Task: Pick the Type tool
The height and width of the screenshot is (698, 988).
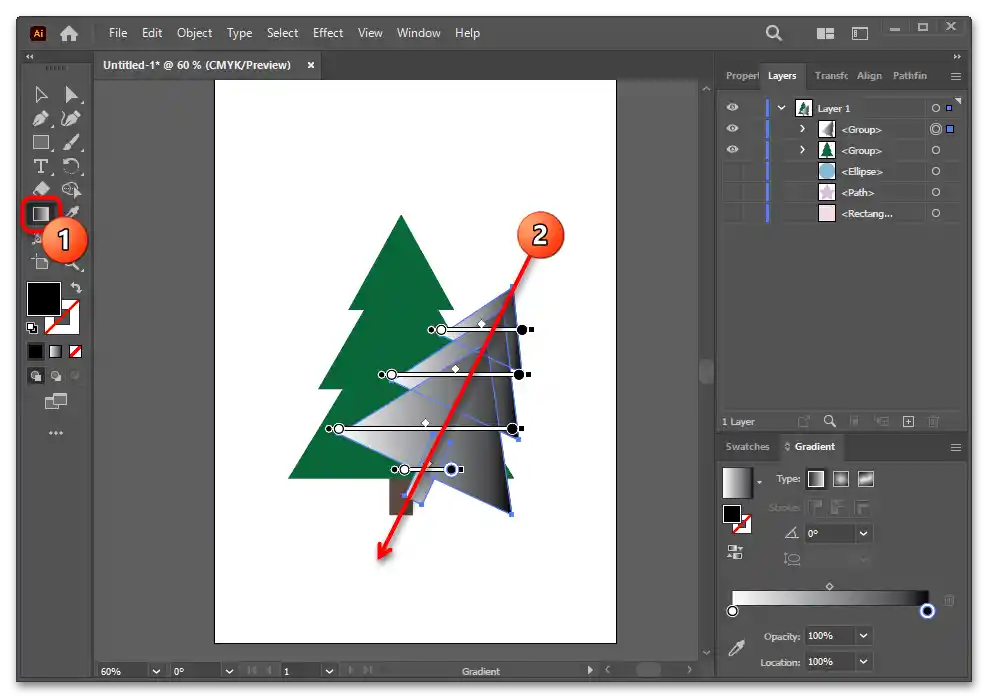Action: [41, 166]
